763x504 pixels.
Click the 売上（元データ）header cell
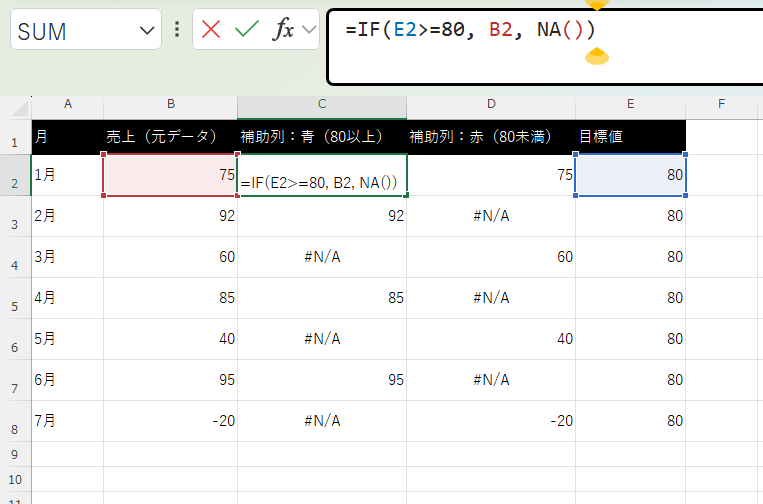(170, 137)
